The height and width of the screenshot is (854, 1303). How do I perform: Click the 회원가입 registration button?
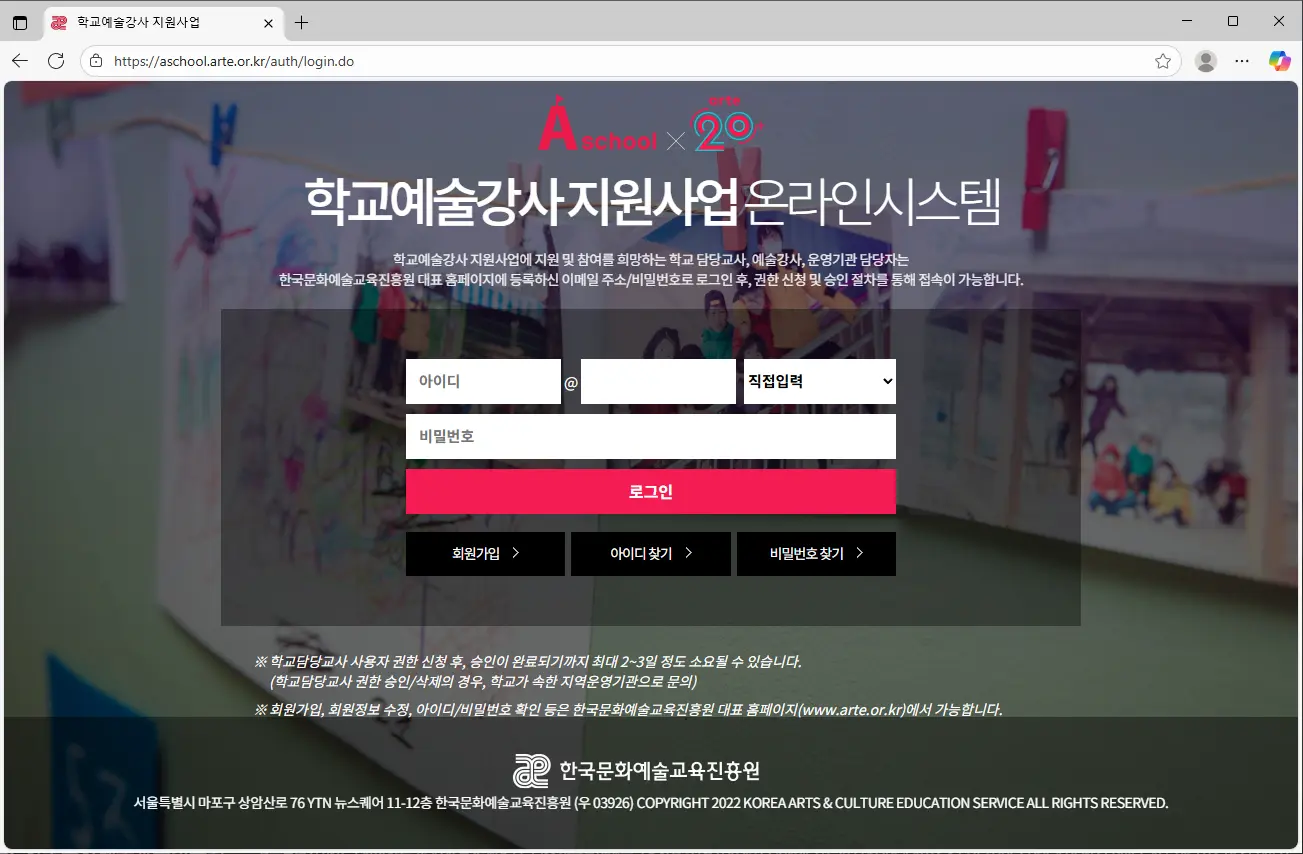(485, 553)
